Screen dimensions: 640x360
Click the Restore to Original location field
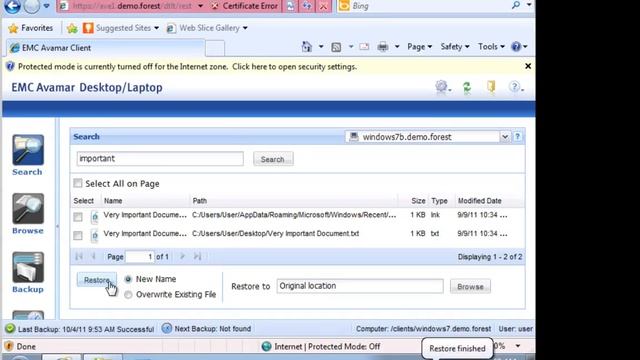[360, 286]
